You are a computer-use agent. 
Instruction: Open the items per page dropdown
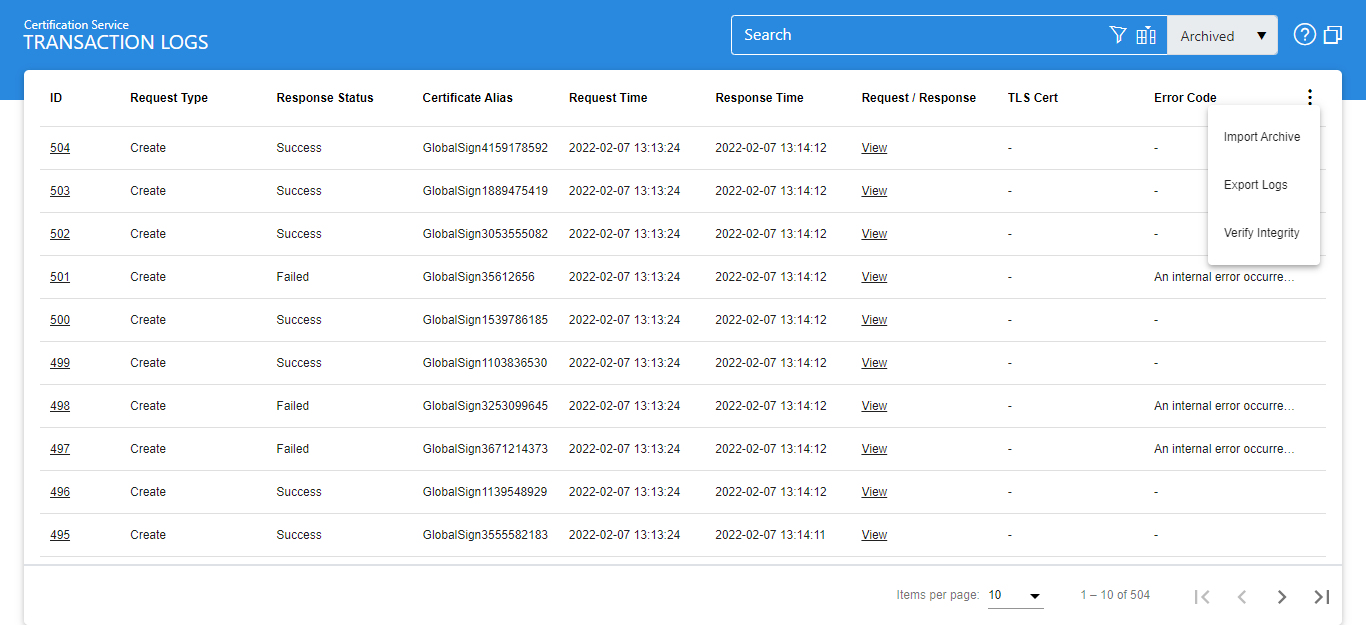pos(1015,596)
